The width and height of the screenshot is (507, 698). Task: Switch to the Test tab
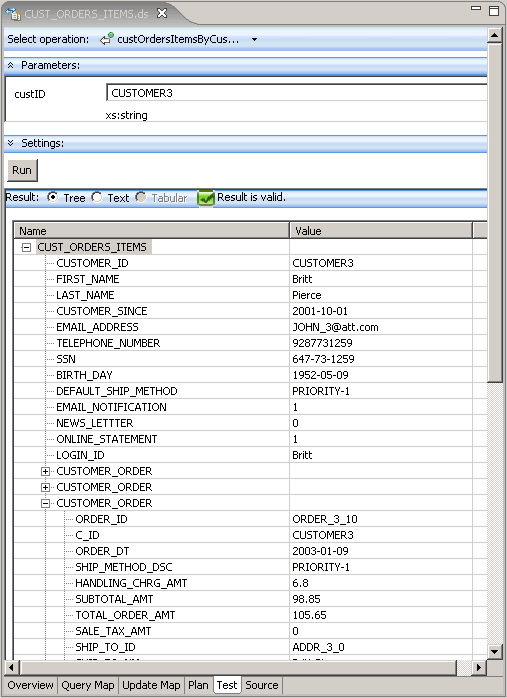coord(227,685)
